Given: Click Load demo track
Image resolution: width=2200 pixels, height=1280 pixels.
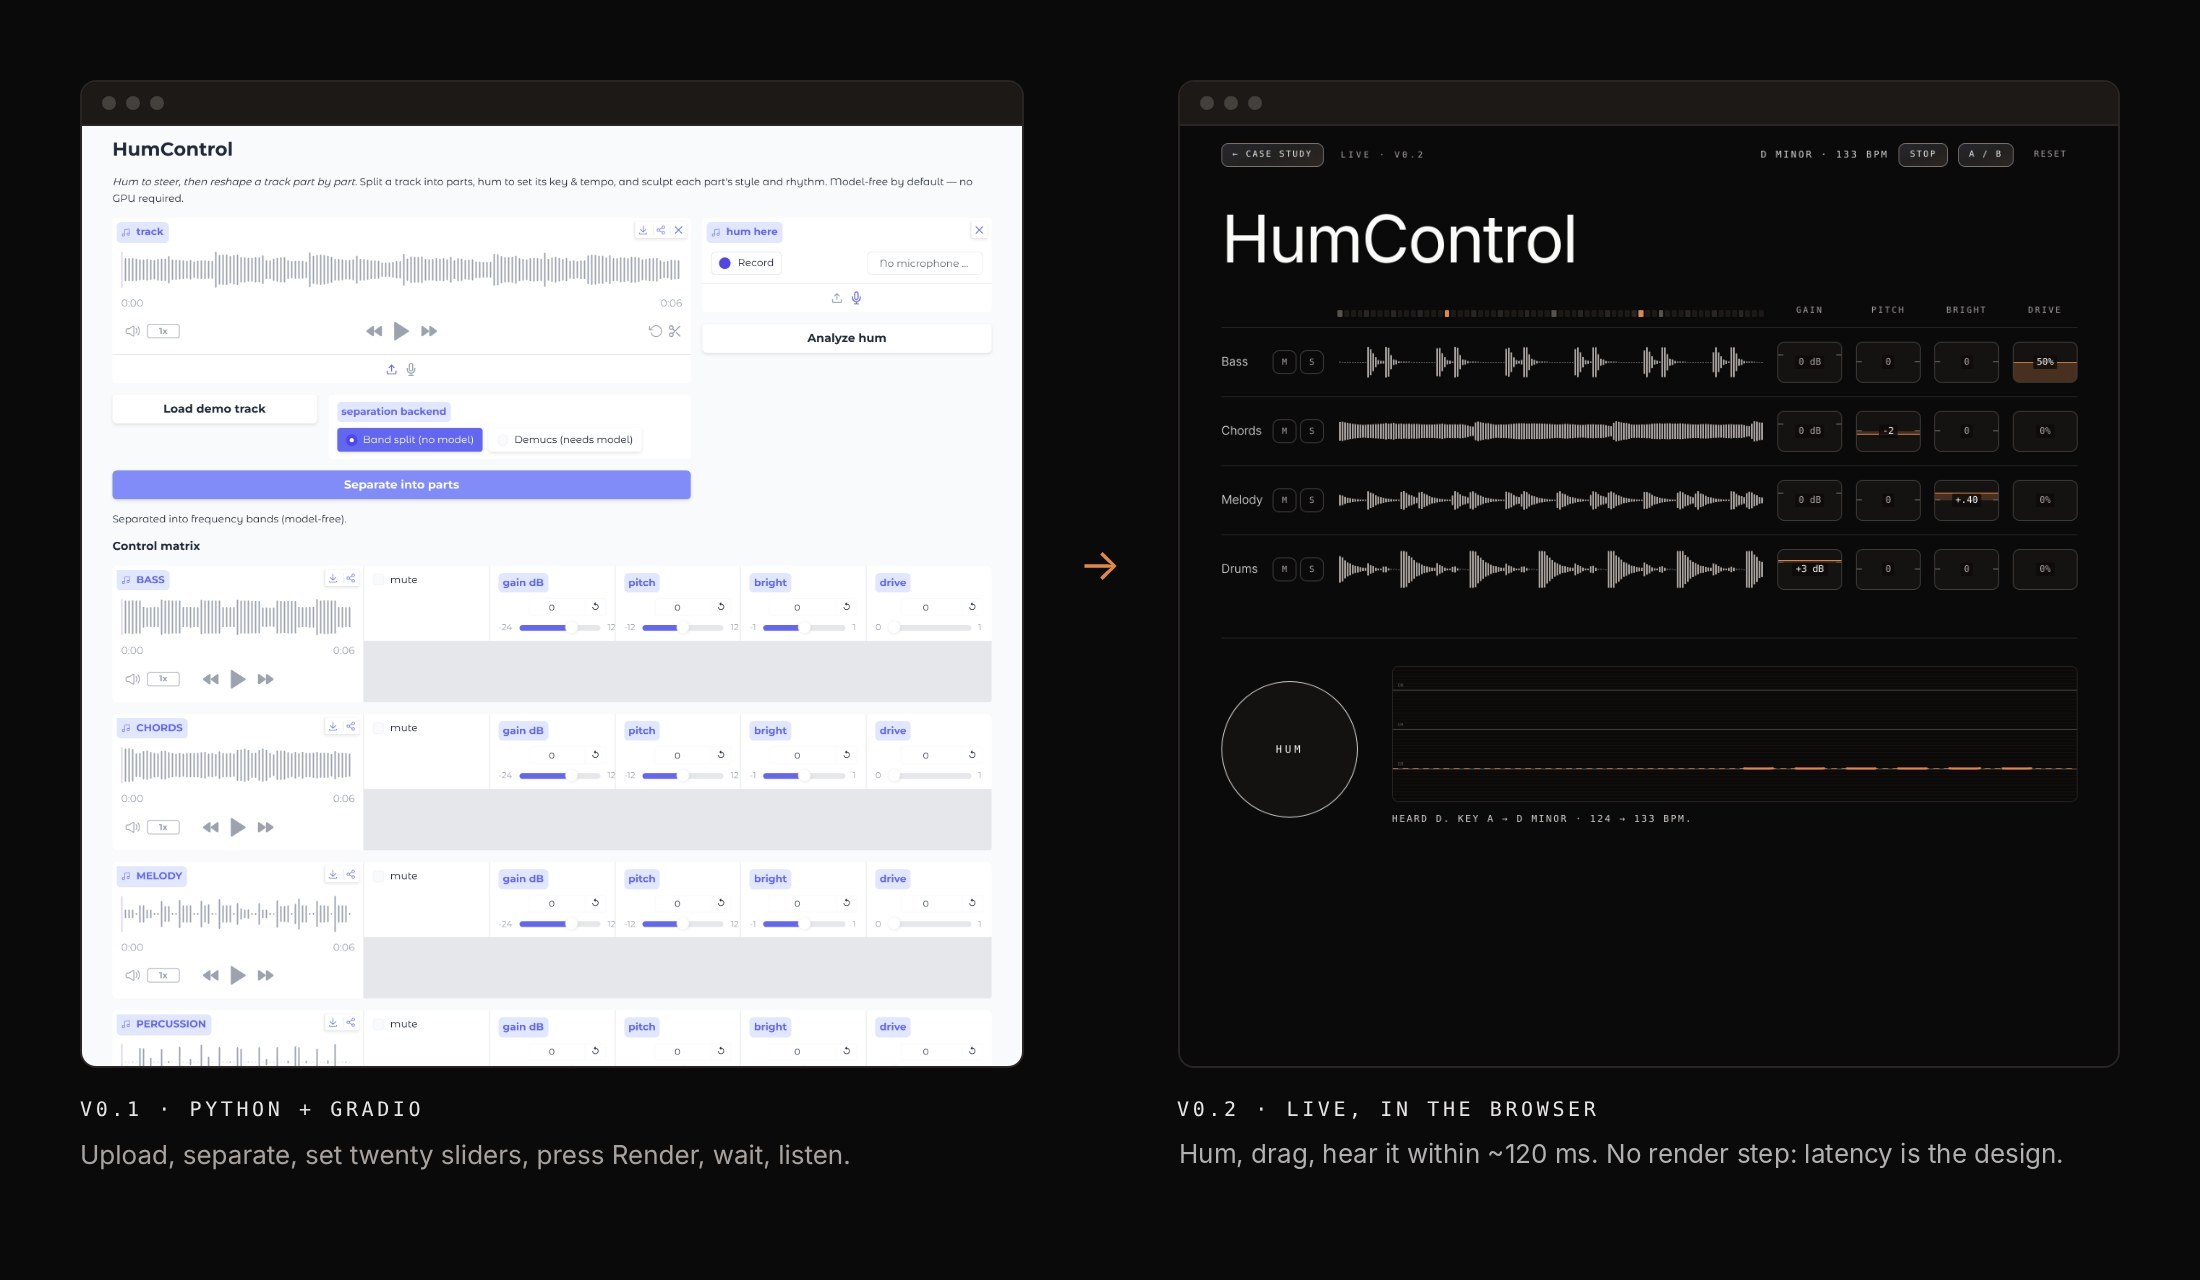Looking at the screenshot, I should click(214, 409).
